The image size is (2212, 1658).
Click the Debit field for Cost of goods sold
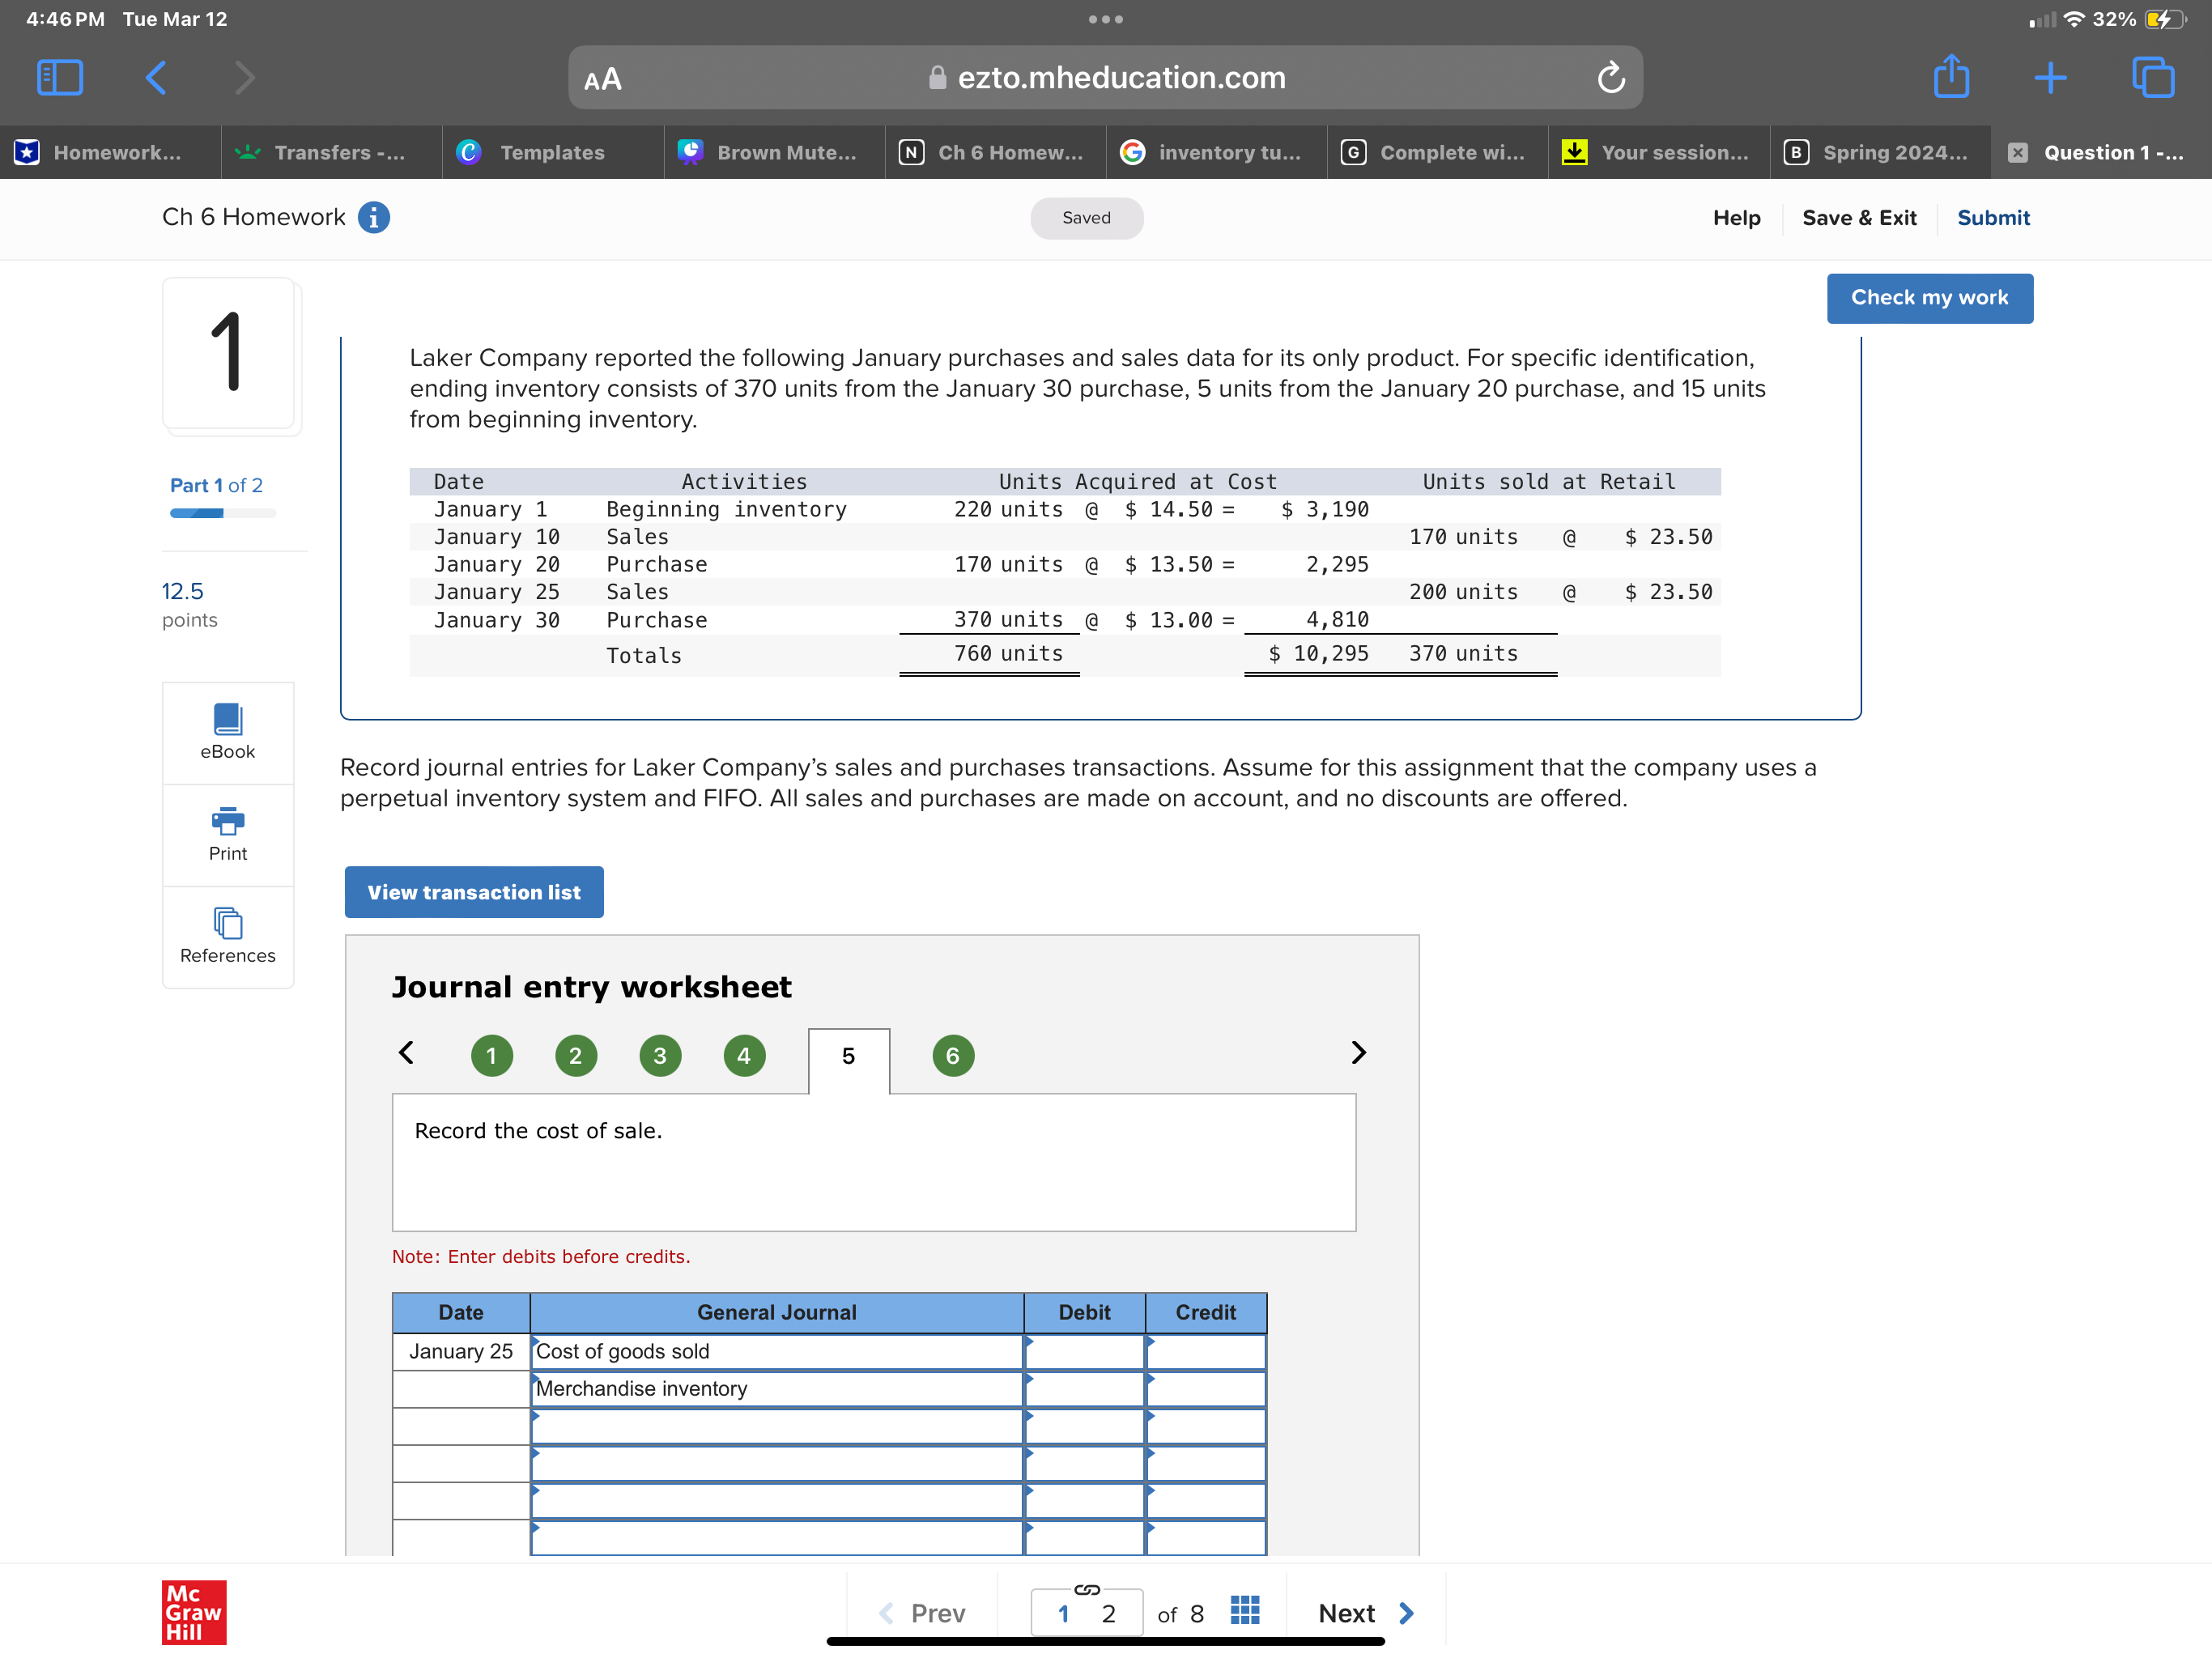tap(1084, 1351)
